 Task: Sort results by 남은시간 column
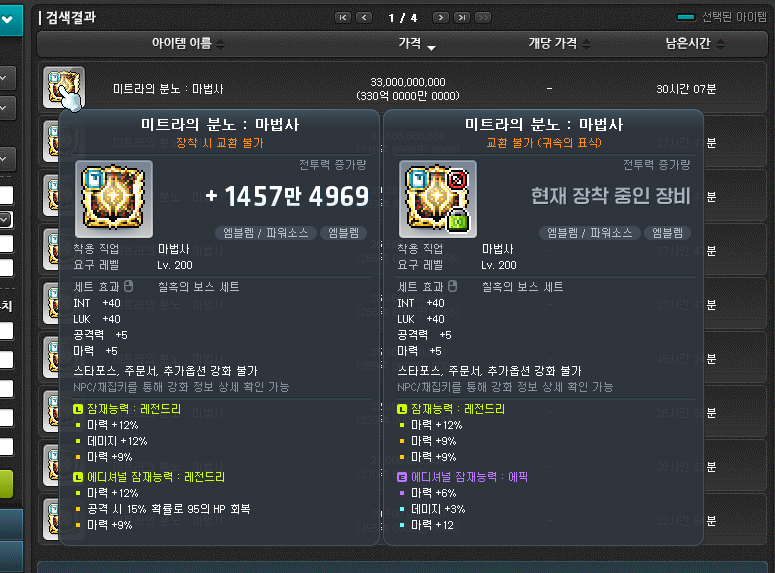(x=694, y=44)
